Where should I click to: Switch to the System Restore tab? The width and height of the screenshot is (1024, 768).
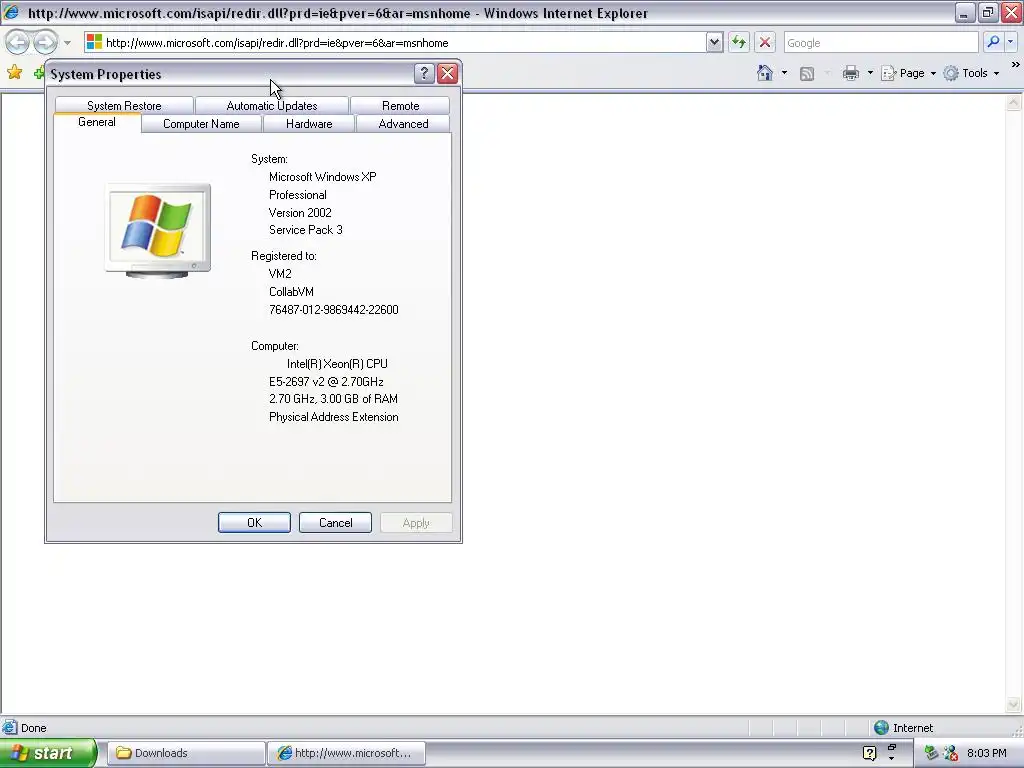124,106
